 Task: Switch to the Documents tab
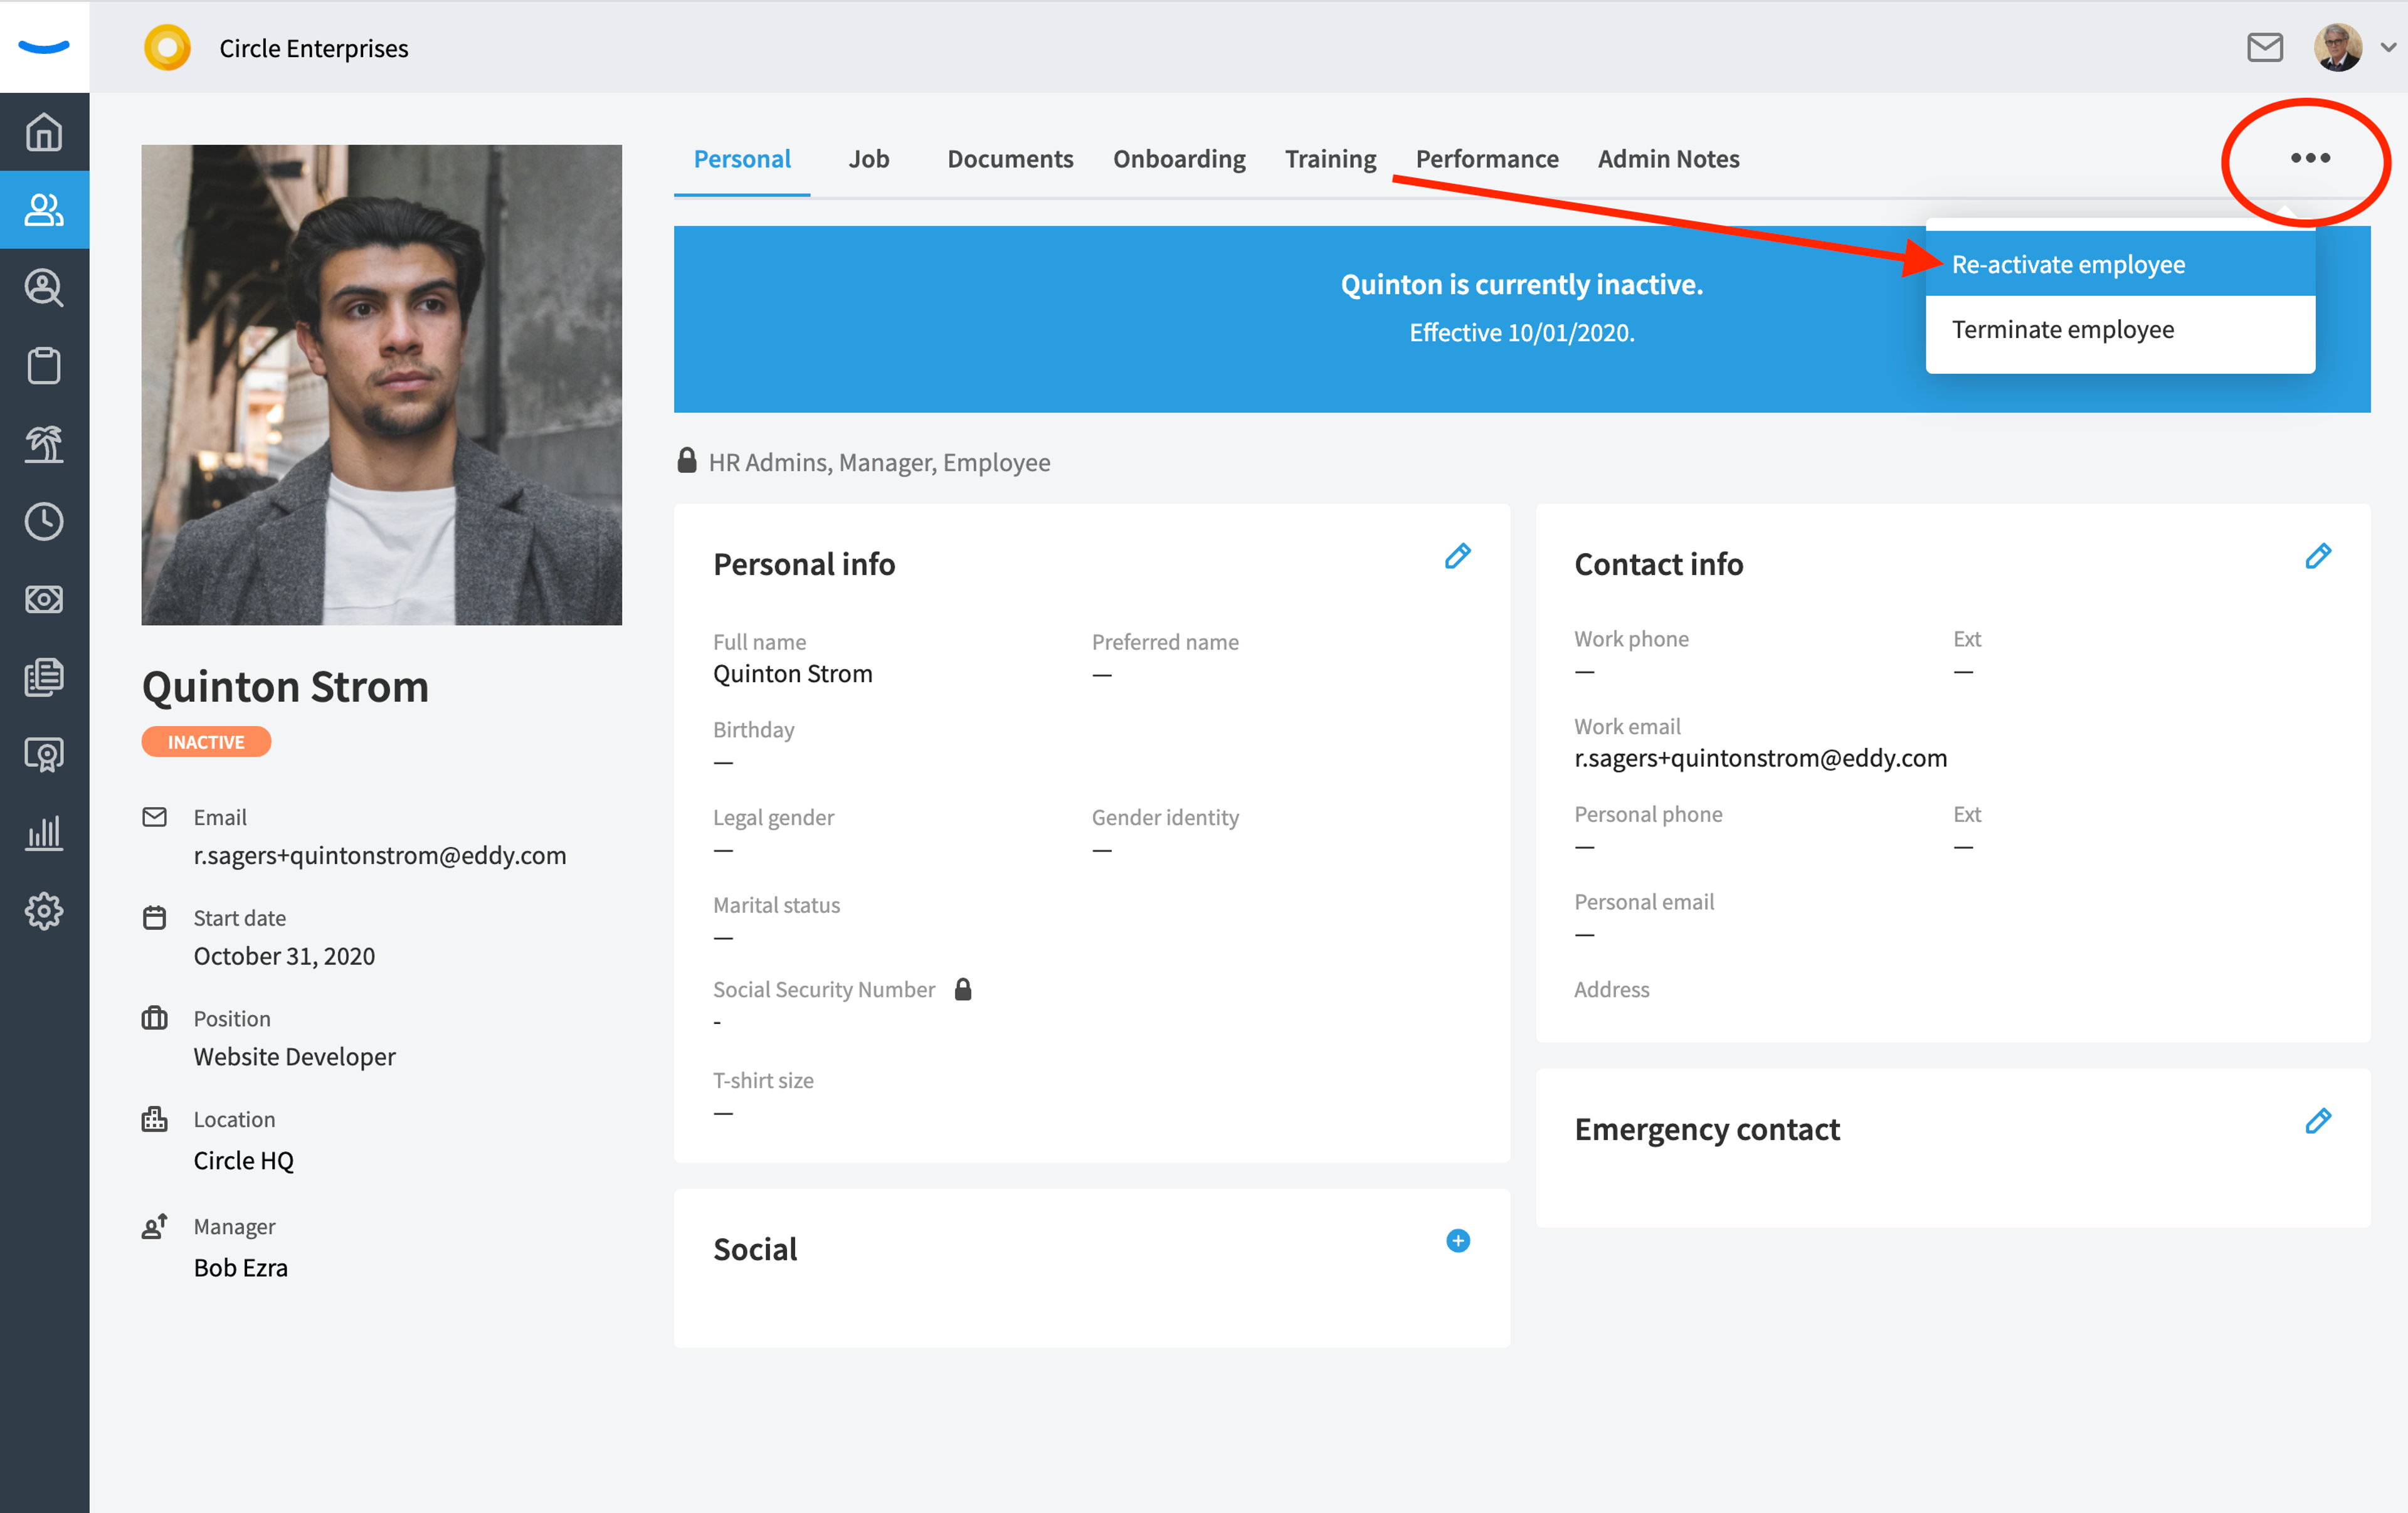coord(1010,159)
